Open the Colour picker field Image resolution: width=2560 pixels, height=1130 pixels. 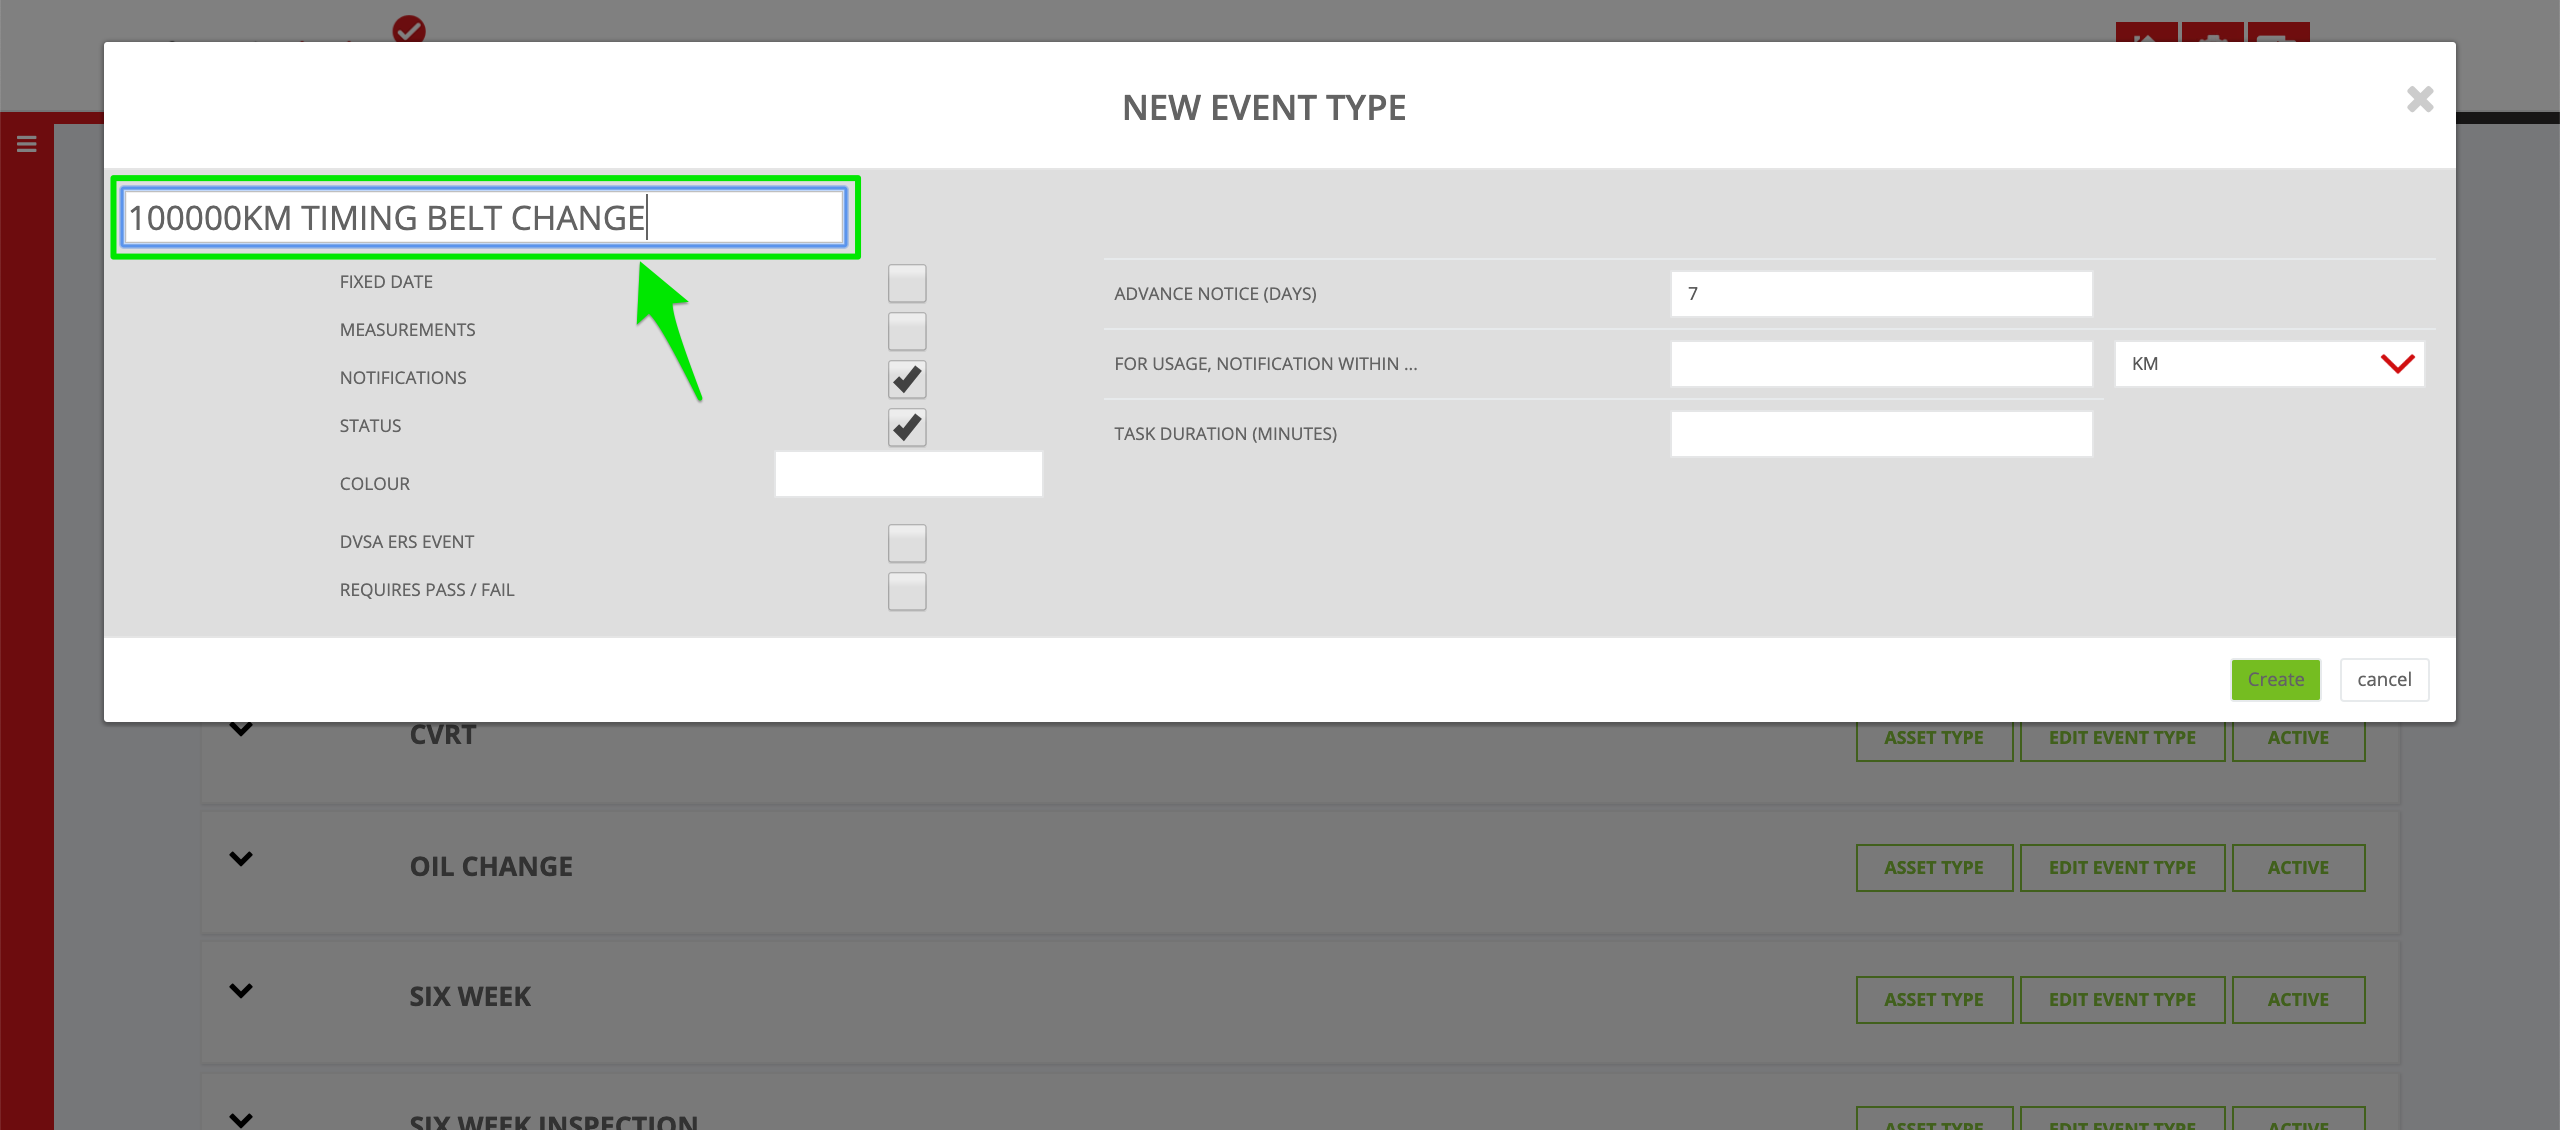[908, 474]
